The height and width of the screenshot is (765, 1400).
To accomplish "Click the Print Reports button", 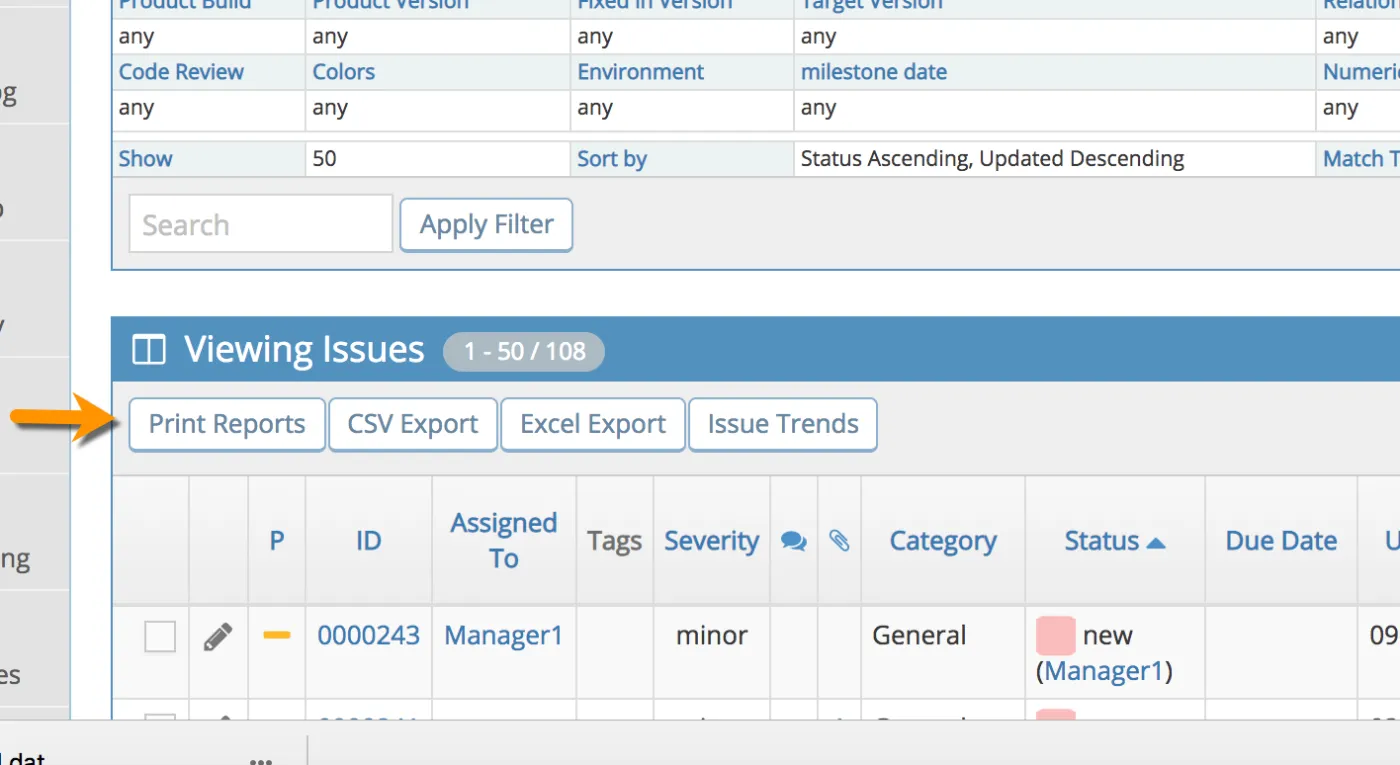I will (227, 424).
